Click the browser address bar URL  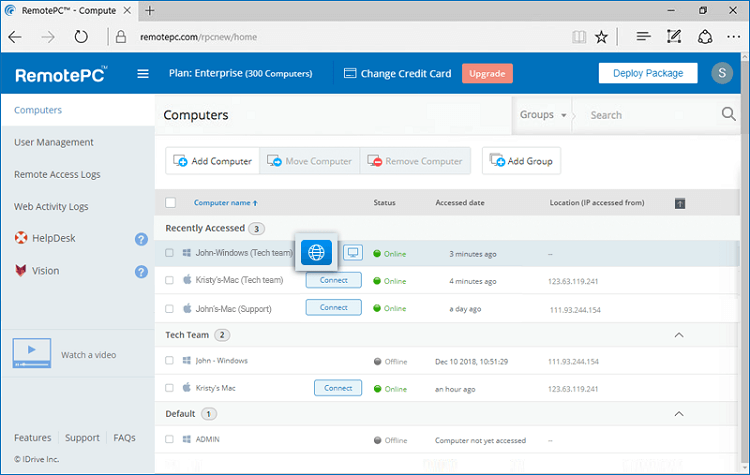(198, 37)
